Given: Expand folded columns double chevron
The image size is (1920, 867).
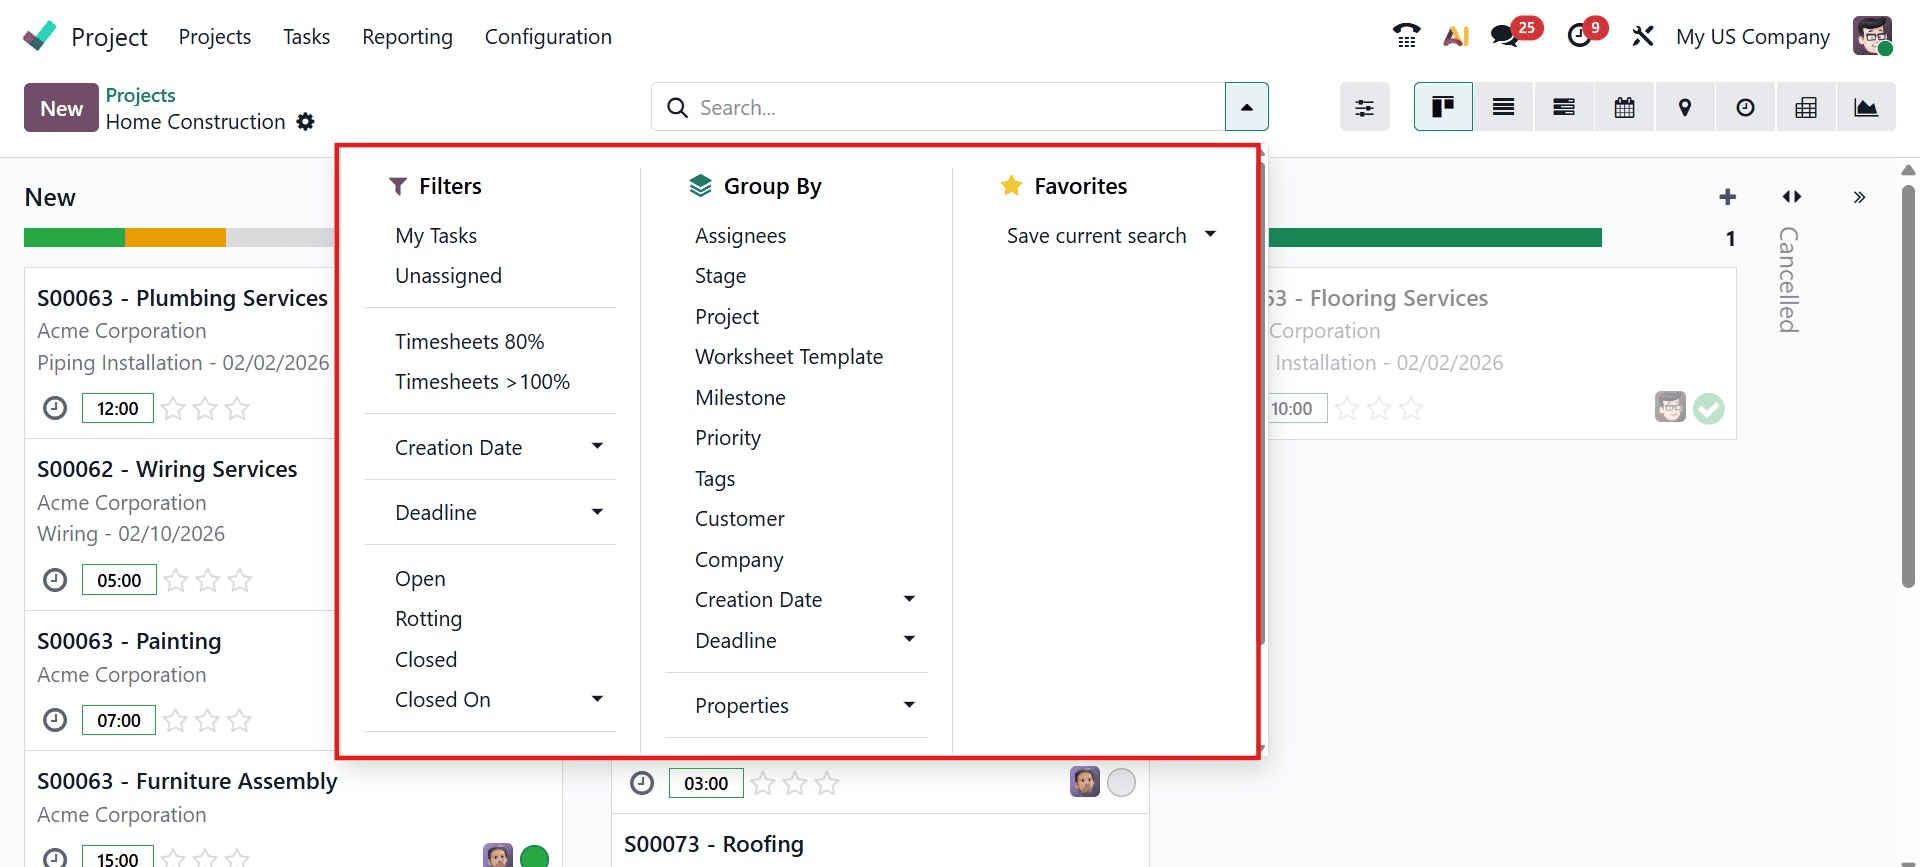Looking at the screenshot, I should 1859,197.
